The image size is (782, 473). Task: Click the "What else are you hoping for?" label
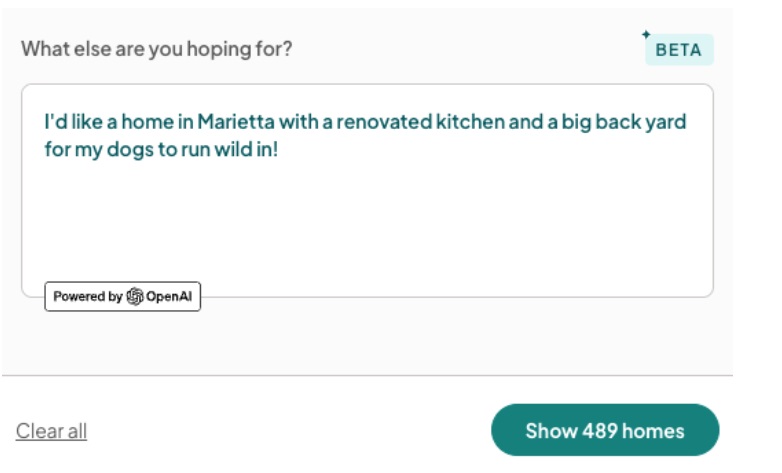pyautogui.click(x=157, y=48)
